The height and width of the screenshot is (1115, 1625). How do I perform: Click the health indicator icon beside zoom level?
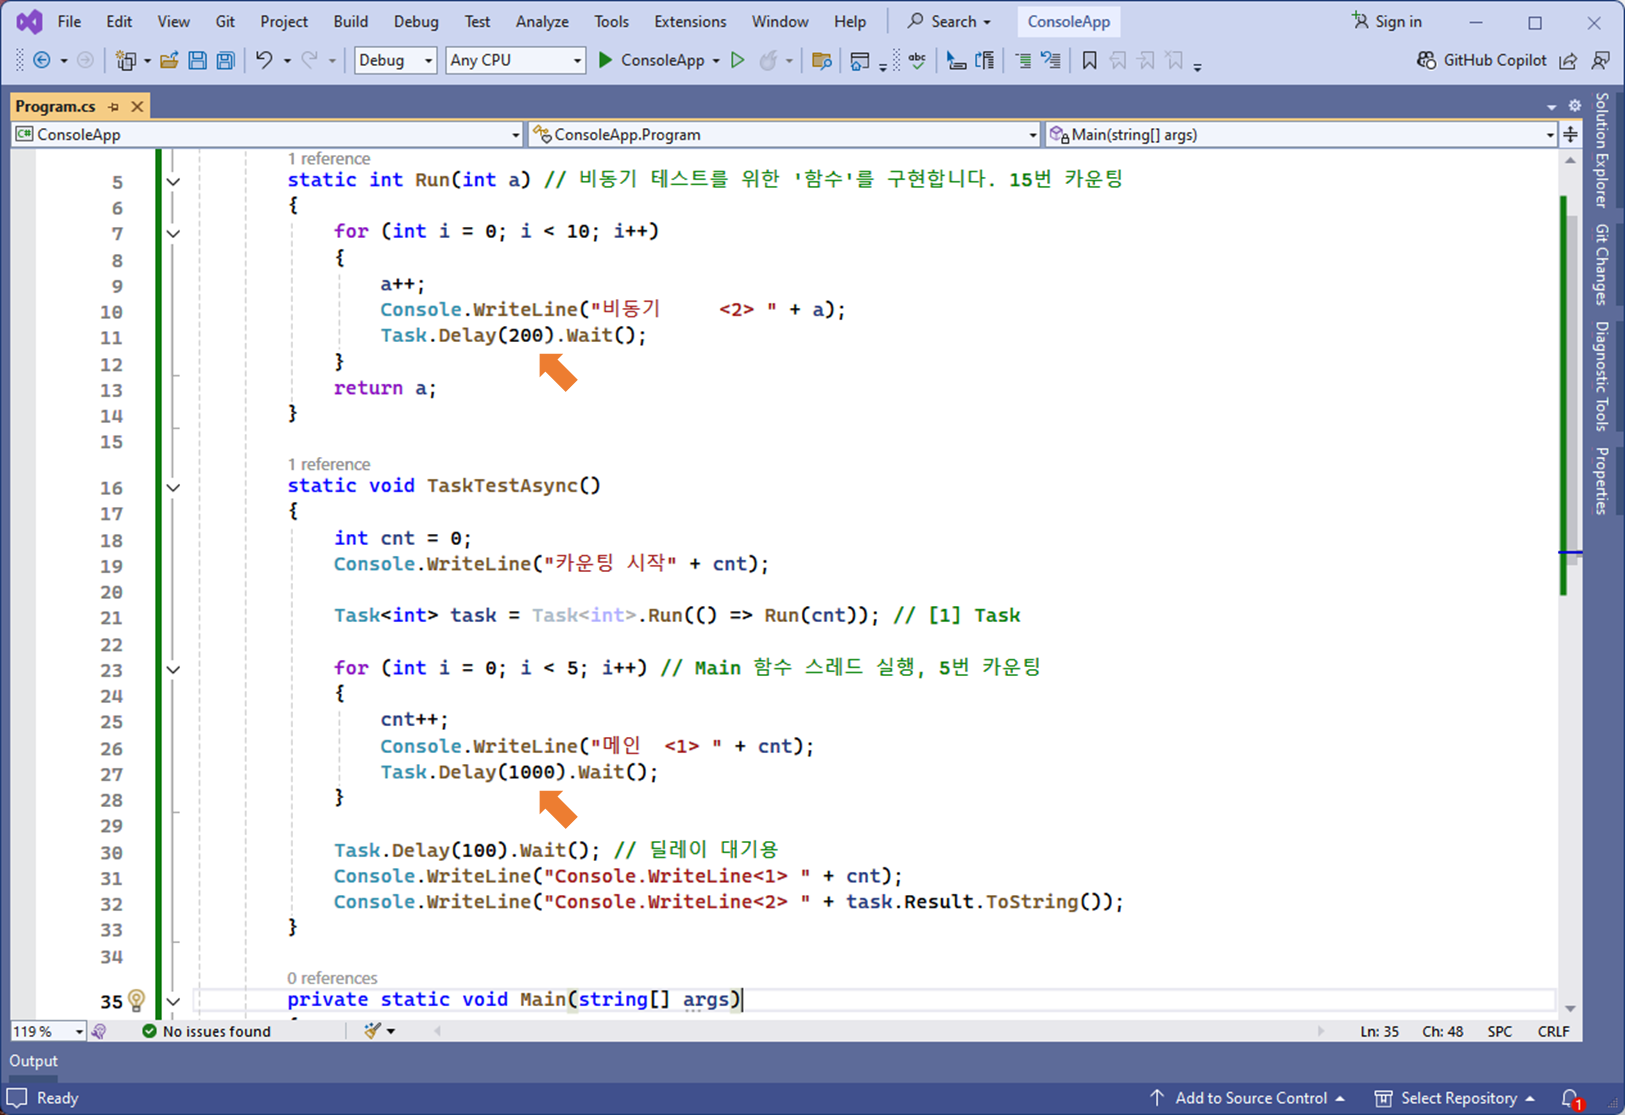point(99,1031)
